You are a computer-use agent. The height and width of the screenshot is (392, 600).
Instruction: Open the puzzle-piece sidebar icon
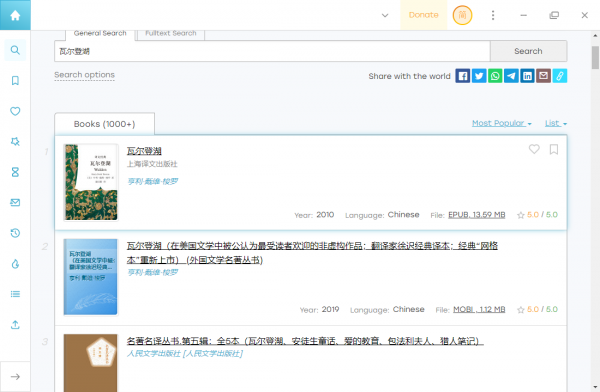15,142
